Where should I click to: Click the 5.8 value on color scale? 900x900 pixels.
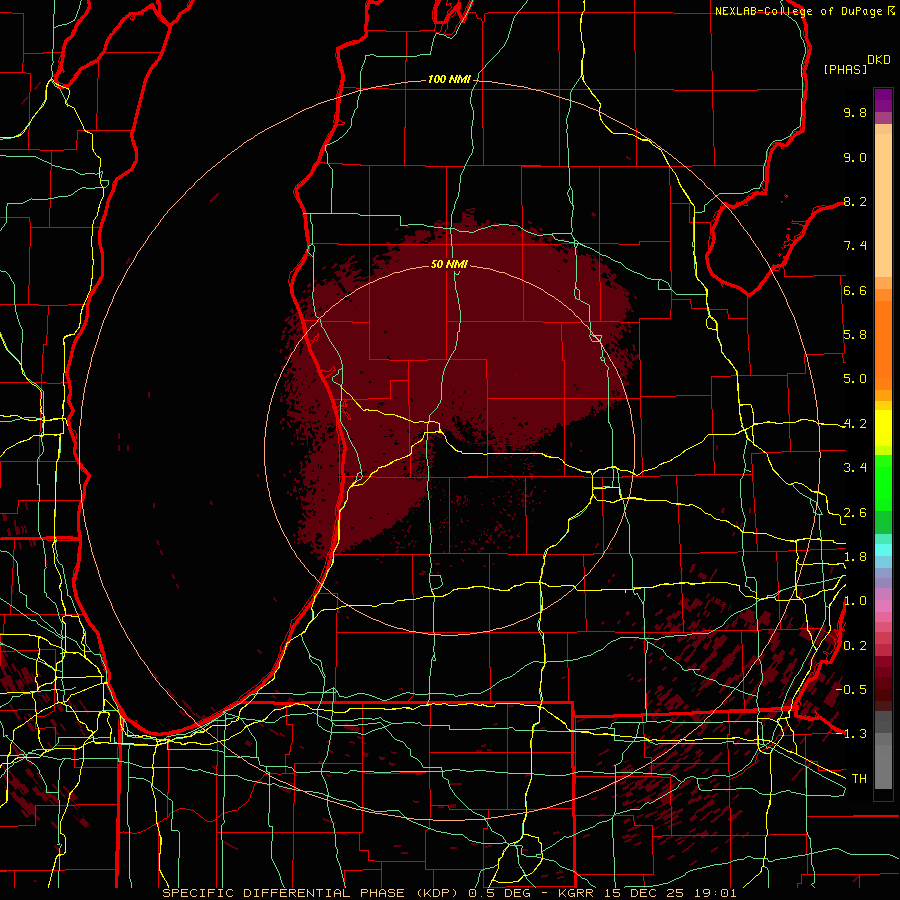tap(855, 335)
